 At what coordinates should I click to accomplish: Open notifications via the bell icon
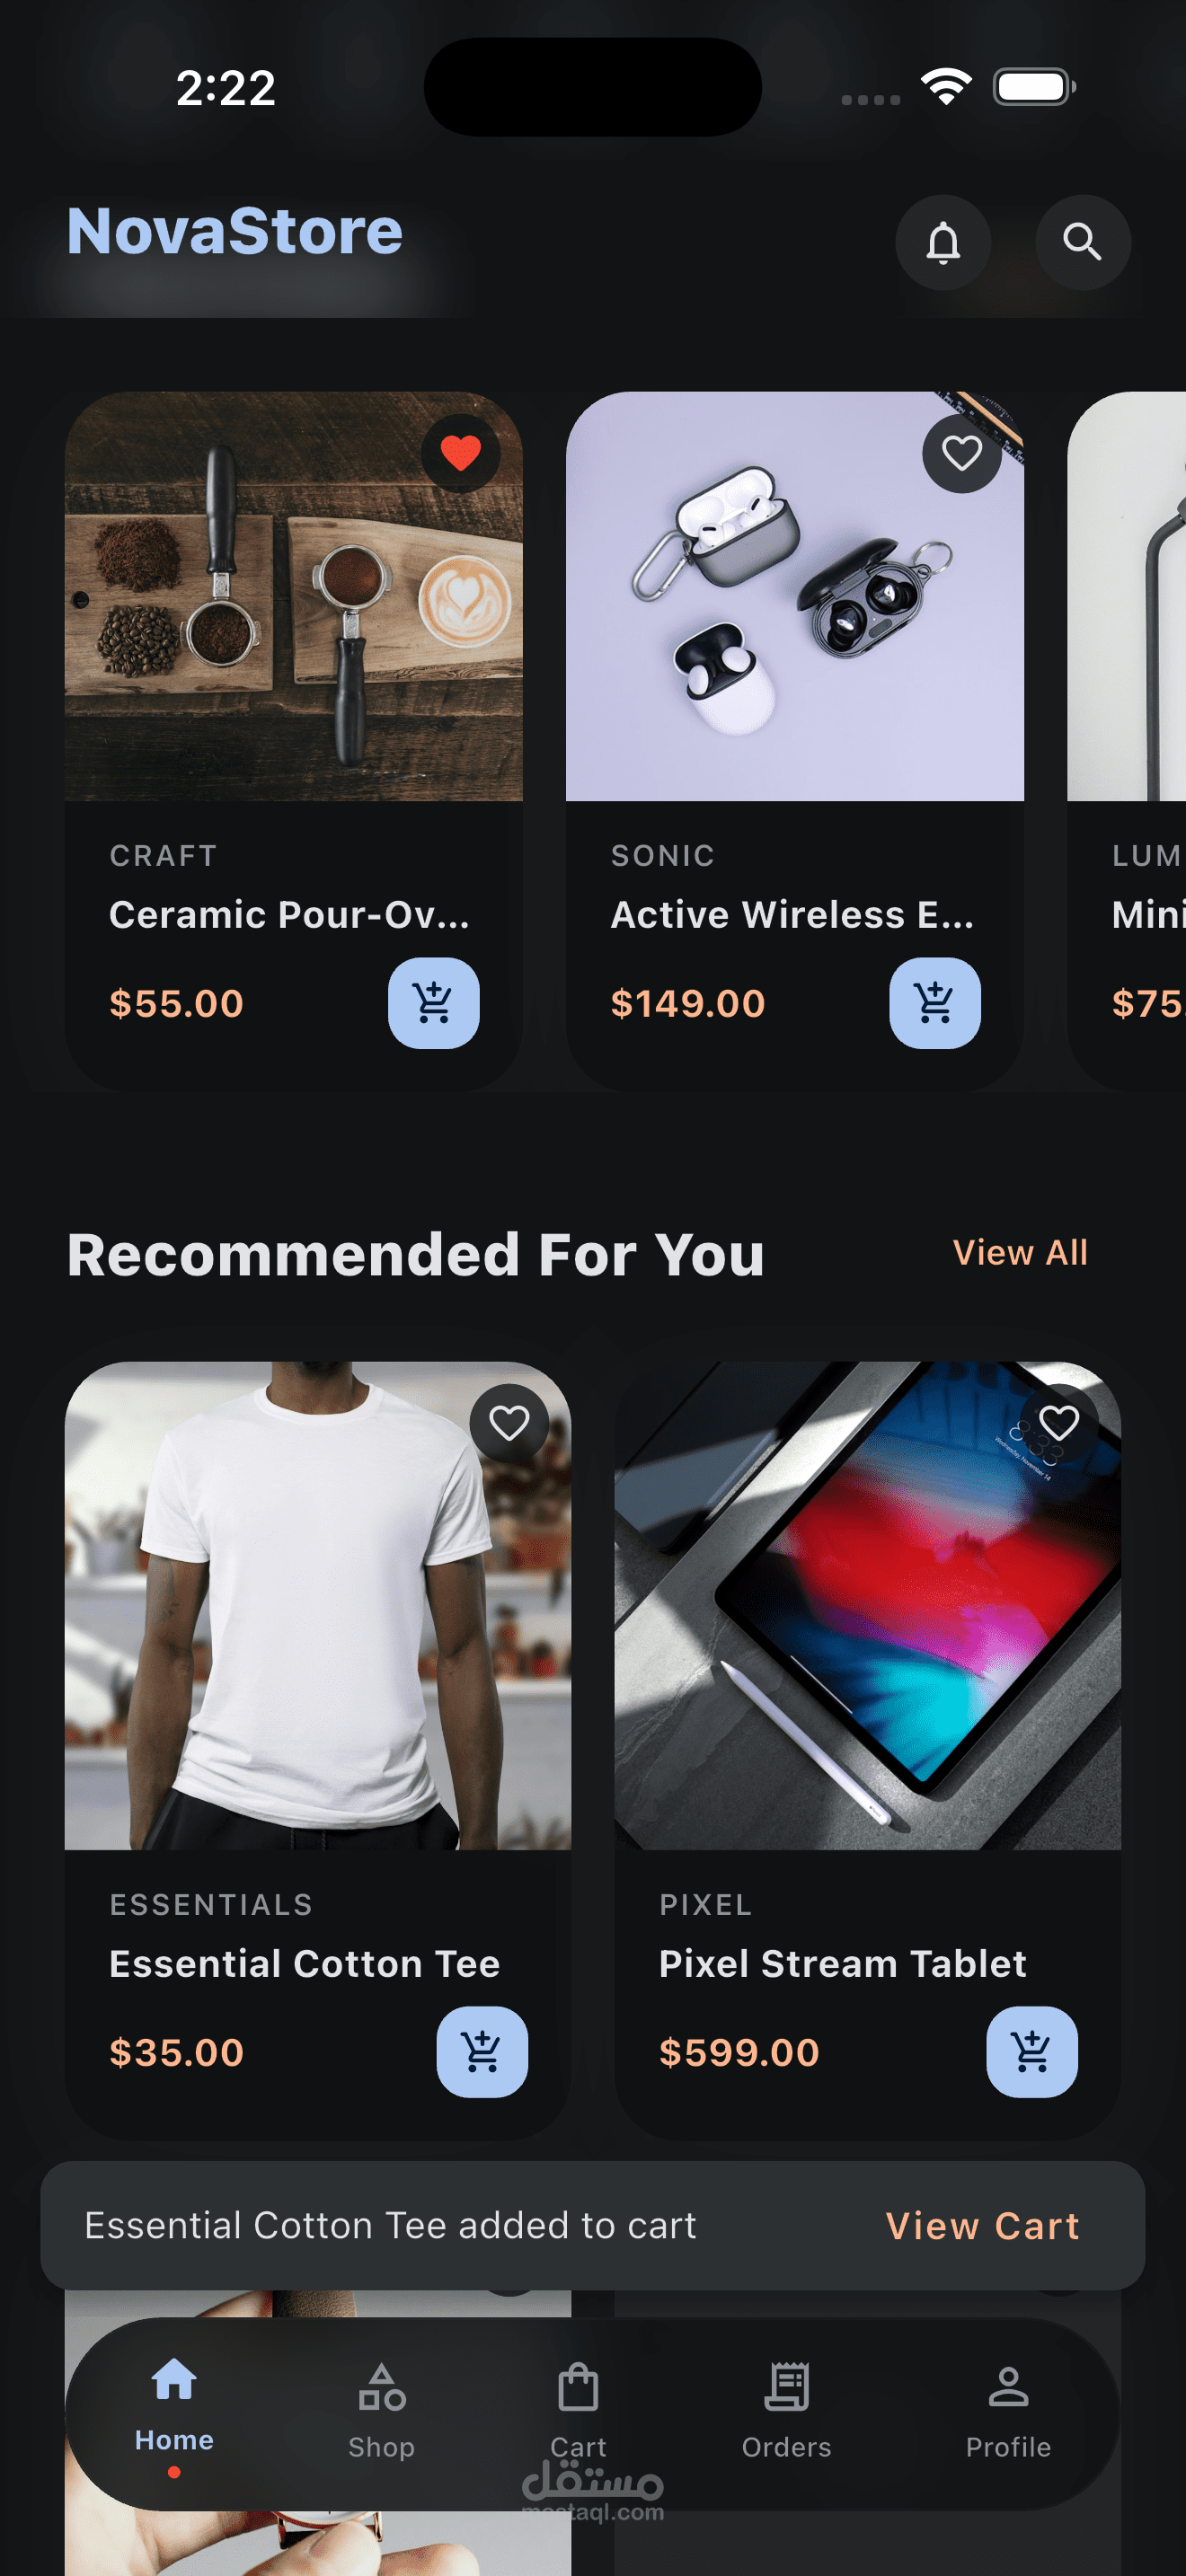(x=942, y=242)
